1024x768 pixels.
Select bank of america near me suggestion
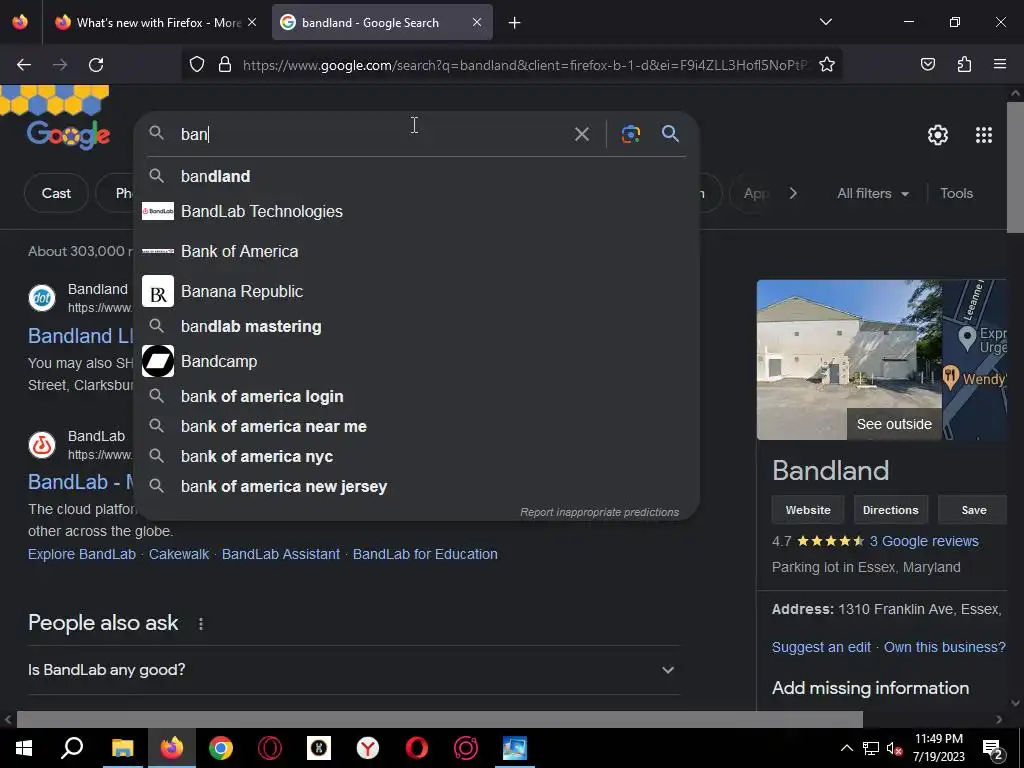417,426
